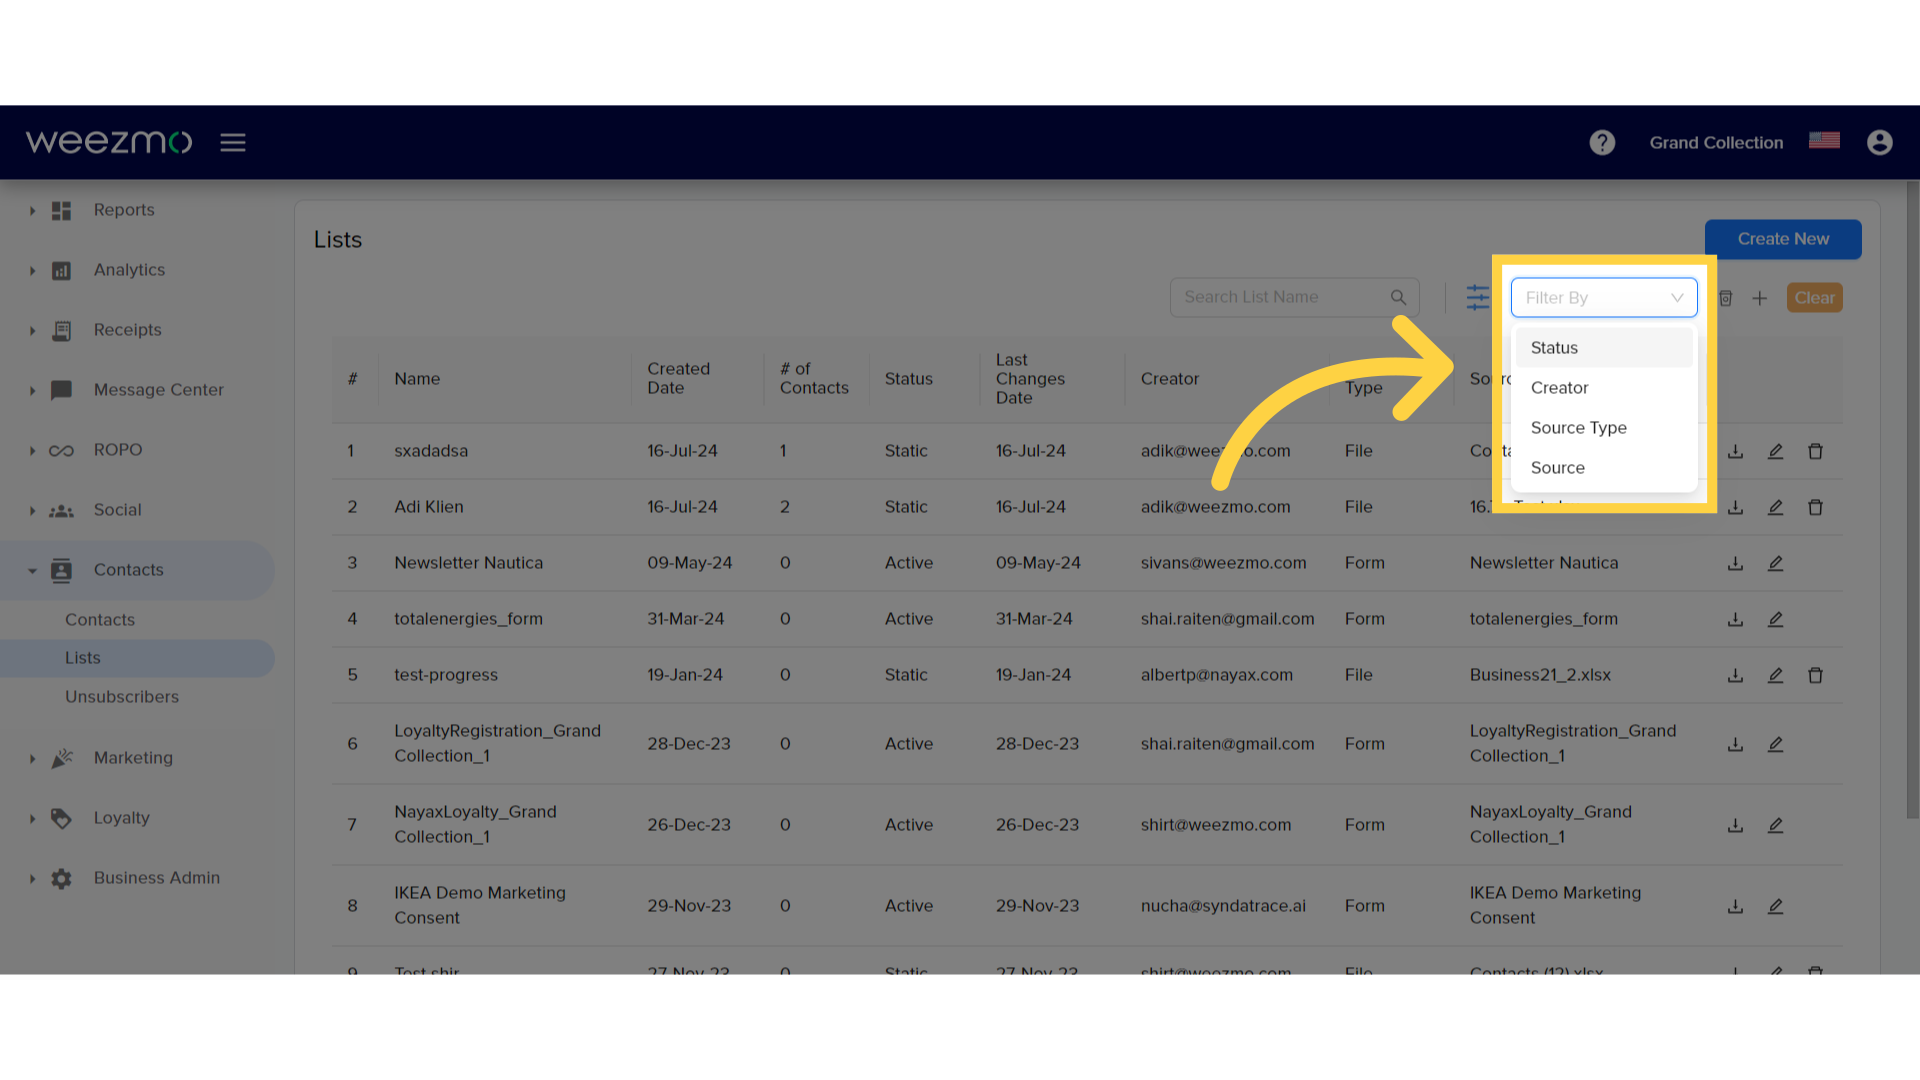Edit the totalenergies_form list
Viewport: 1920px width, 1080px height.
pyautogui.click(x=1775, y=620)
